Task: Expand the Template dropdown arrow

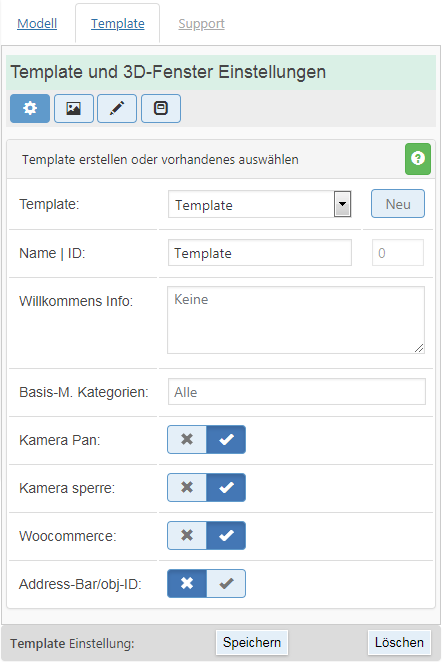Action: (x=342, y=204)
